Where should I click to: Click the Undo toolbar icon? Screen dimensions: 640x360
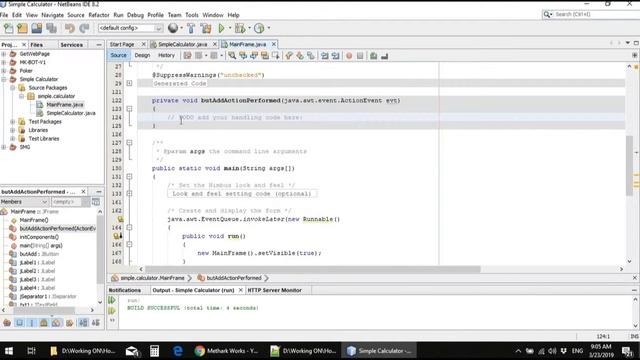click(x=70, y=28)
